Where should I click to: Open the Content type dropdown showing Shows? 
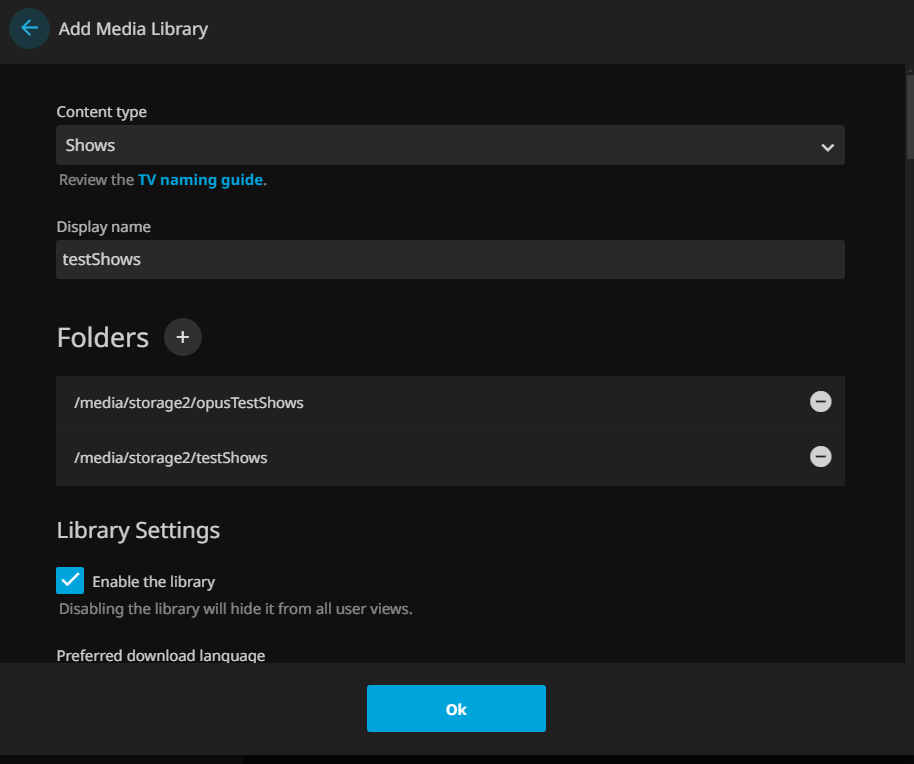click(x=440, y=145)
